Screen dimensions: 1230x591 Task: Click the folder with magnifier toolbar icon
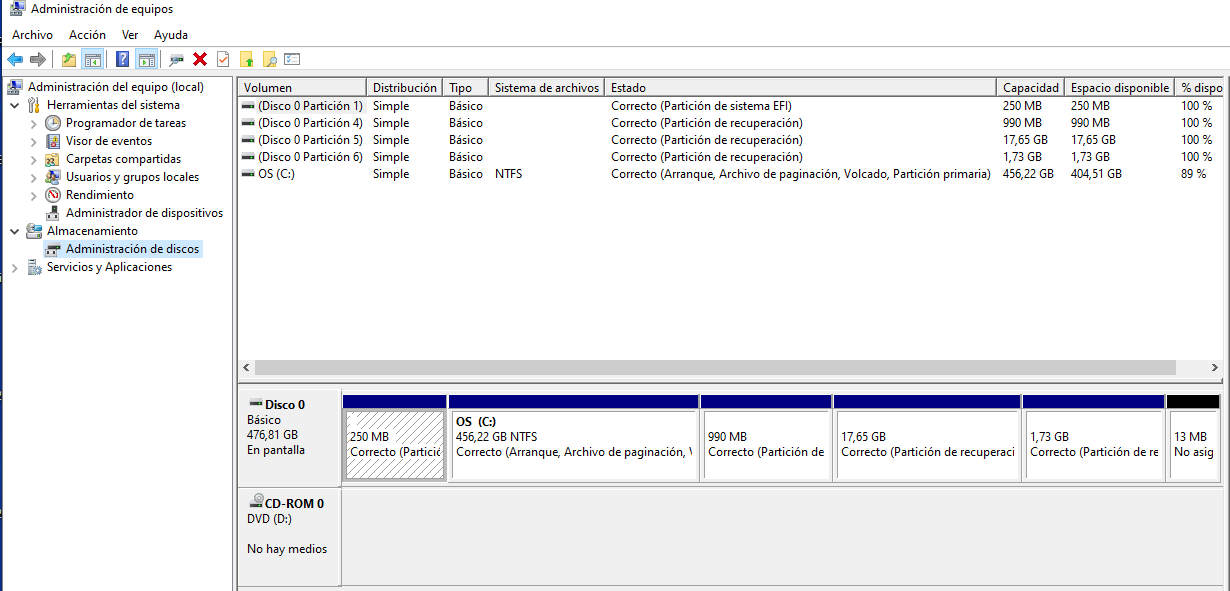(x=269, y=59)
